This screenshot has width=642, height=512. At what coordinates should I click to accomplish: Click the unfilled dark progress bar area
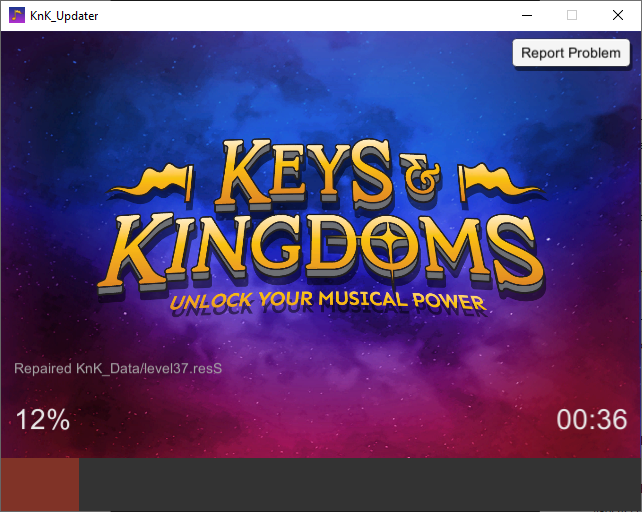(x=360, y=485)
